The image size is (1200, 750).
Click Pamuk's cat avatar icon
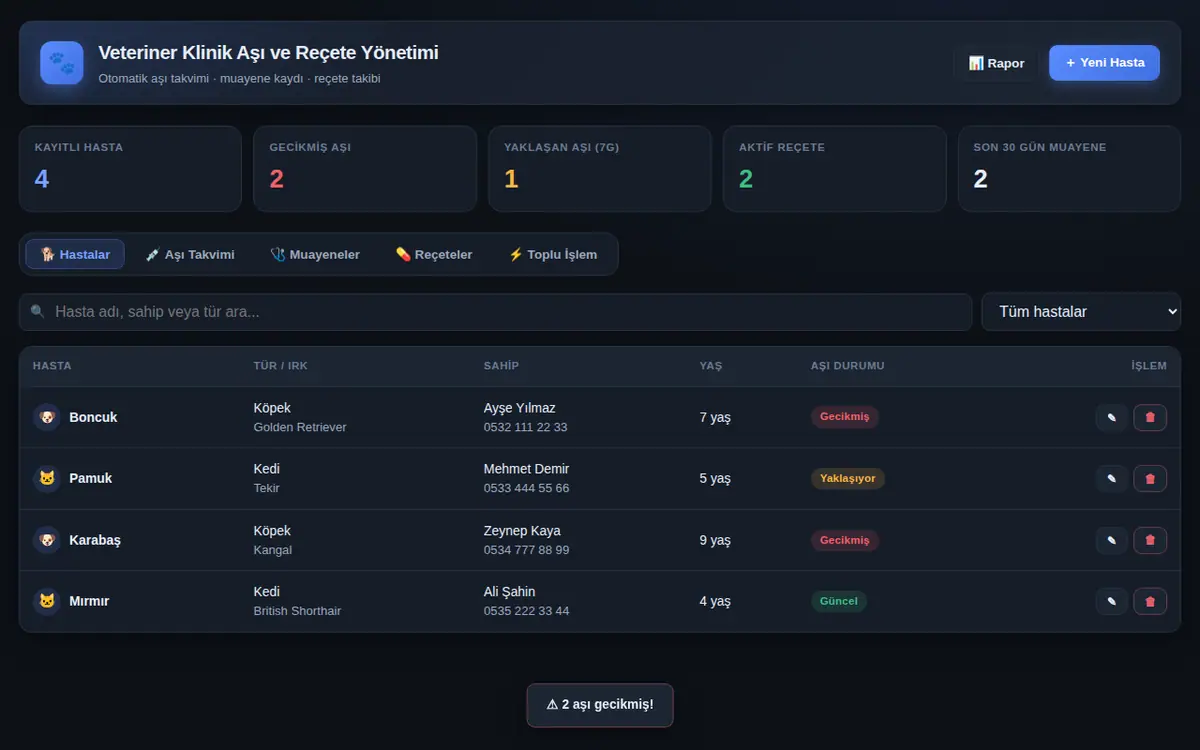[47, 478]
